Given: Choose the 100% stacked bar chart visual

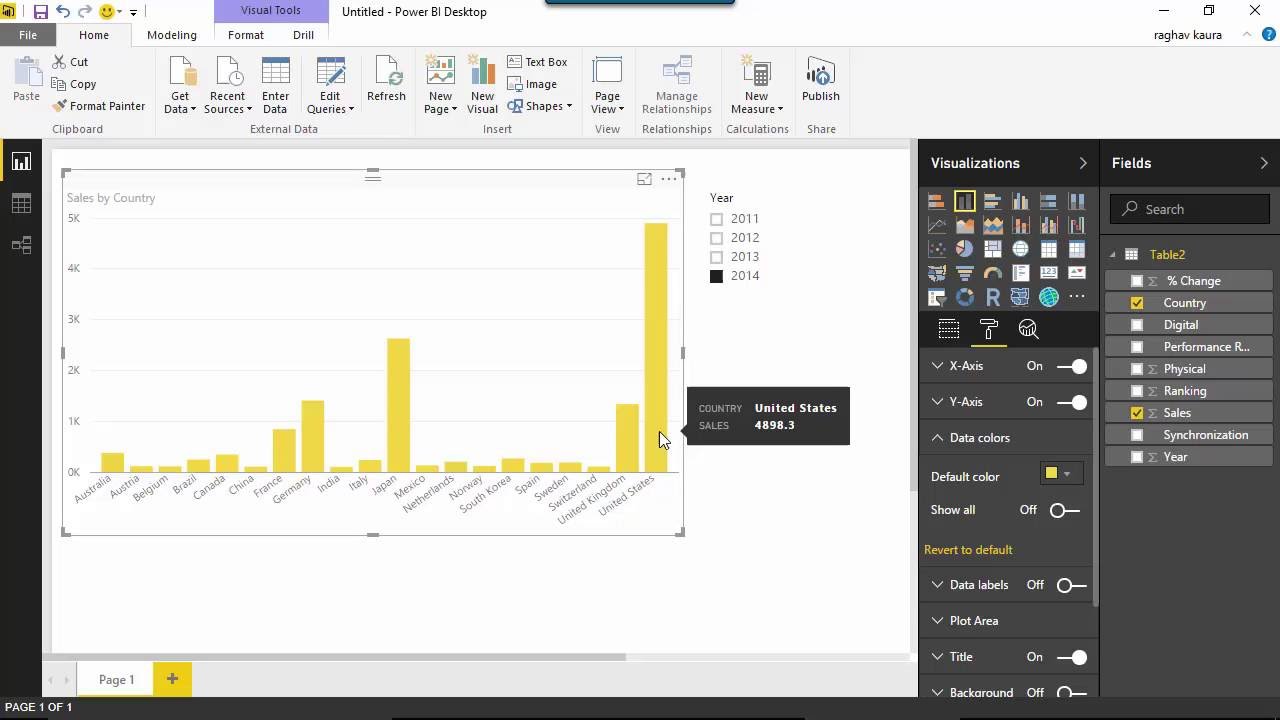Looking at the screenshot, I should pos(1048,201).
